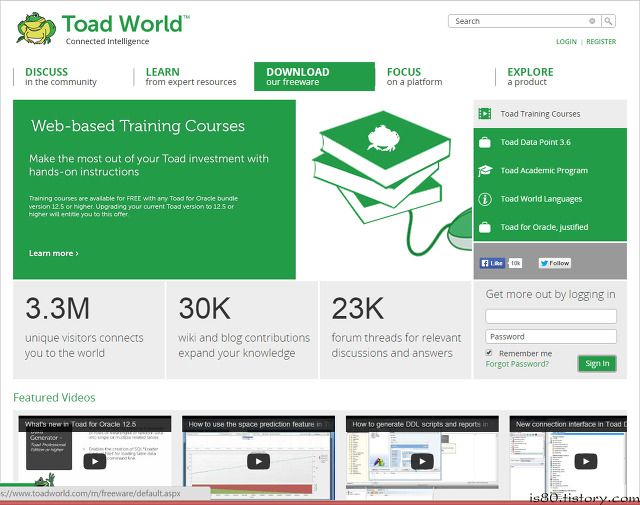Viewport: 640px width, 505px height.
Task: Clear the search box with the x icon
Action: click(592, 21)
